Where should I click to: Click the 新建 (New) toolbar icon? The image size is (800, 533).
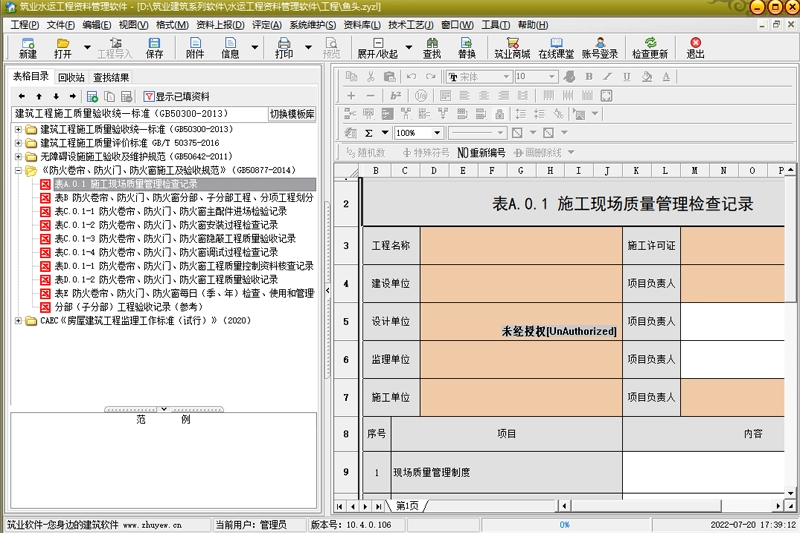coord(28,48)
